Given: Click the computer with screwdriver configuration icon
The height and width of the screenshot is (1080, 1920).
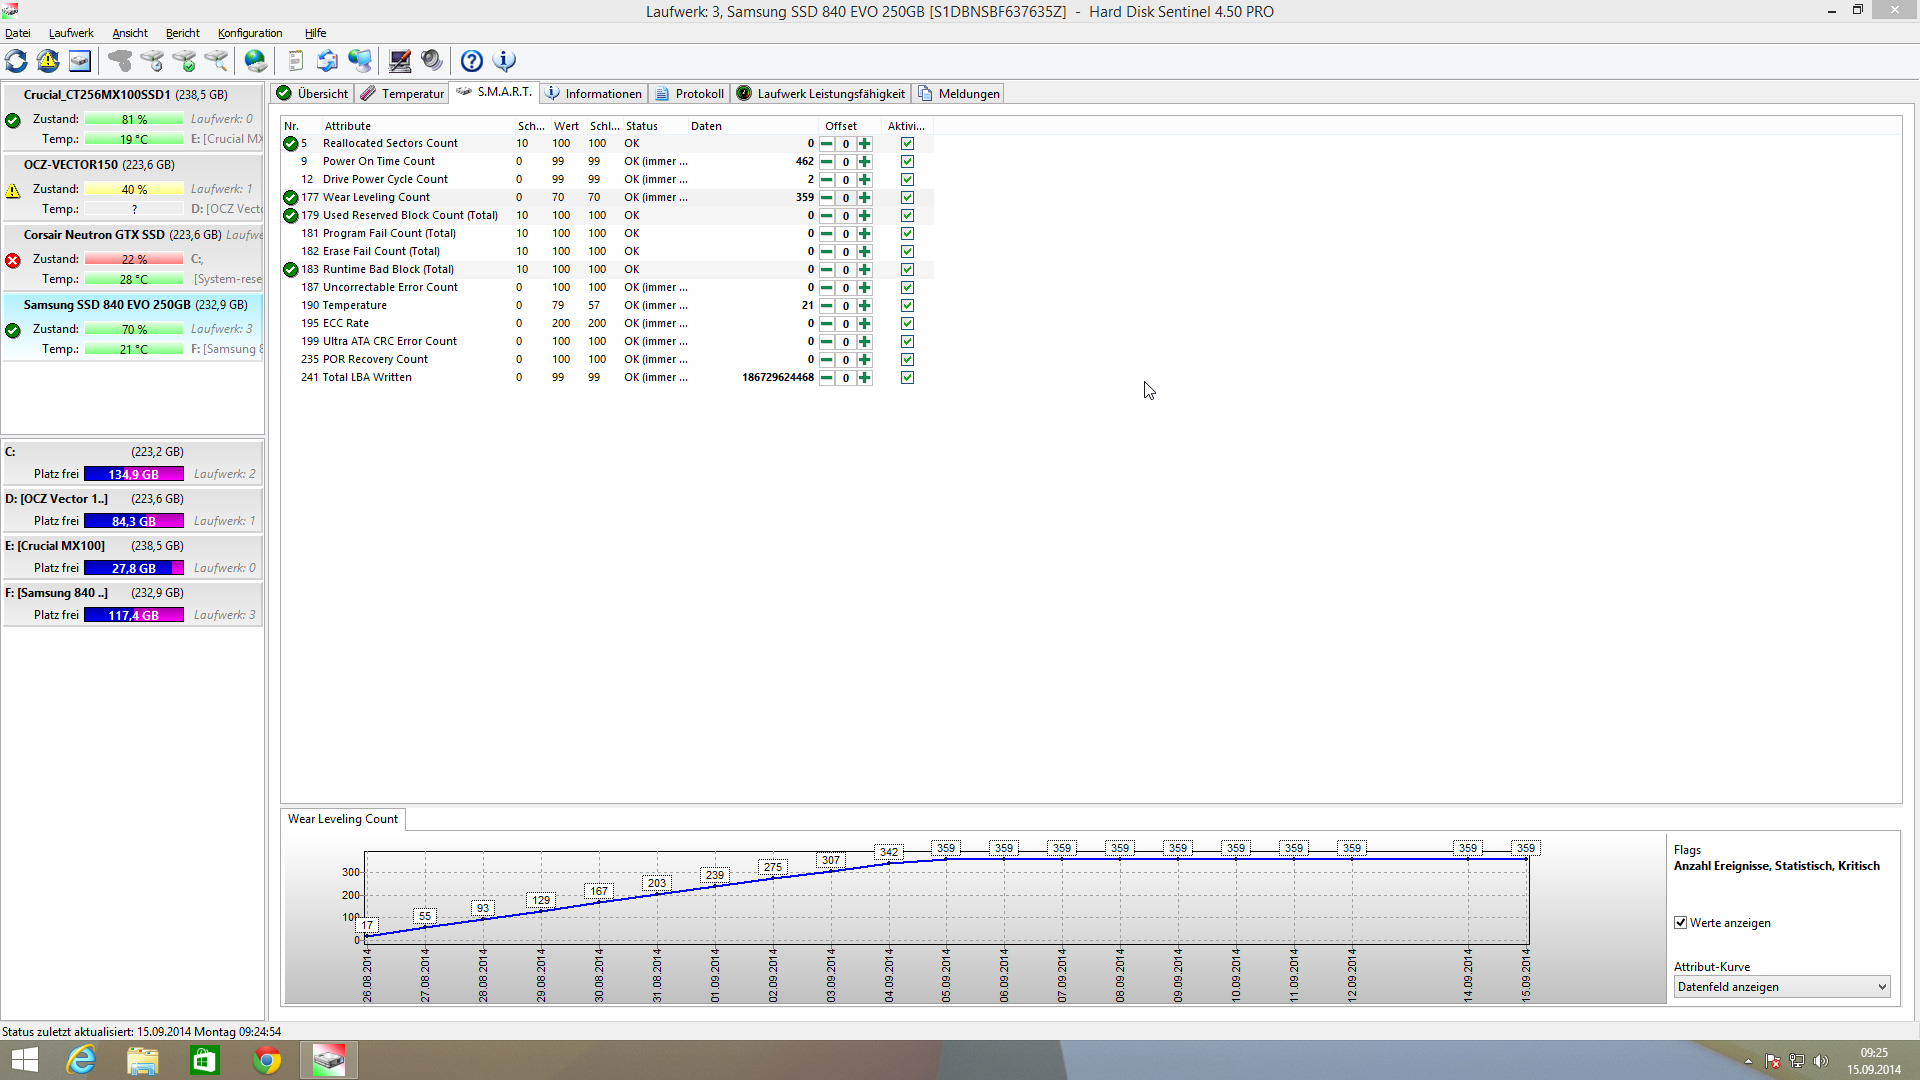Looking at the screenshot, I should tap(400, 61).
